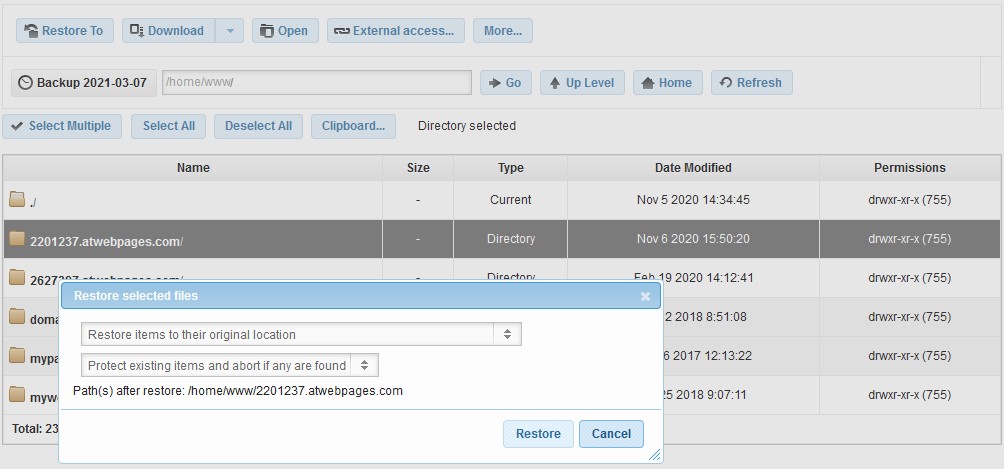This screenshot has width=1004, height=469.
Task: Click the Open toolbar button
Action: coord(285,31)
